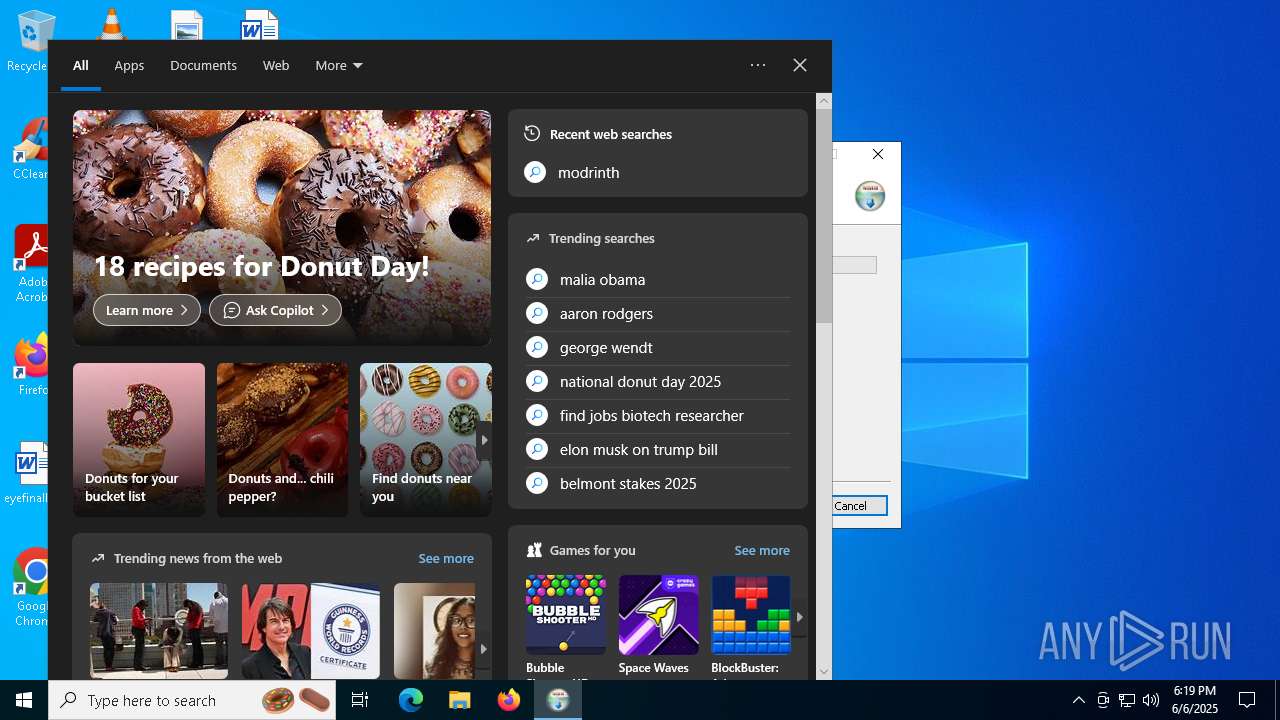
Task: Open See more for Games for you
Action: tap(762, 550)
